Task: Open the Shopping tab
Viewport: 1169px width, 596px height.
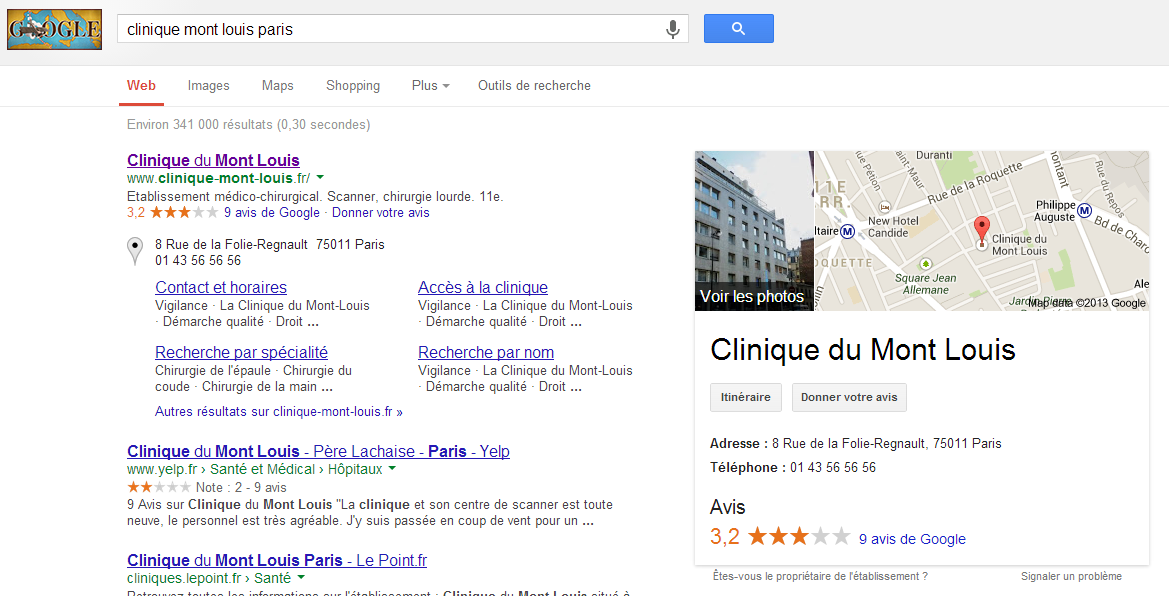Action: (353, 86)
